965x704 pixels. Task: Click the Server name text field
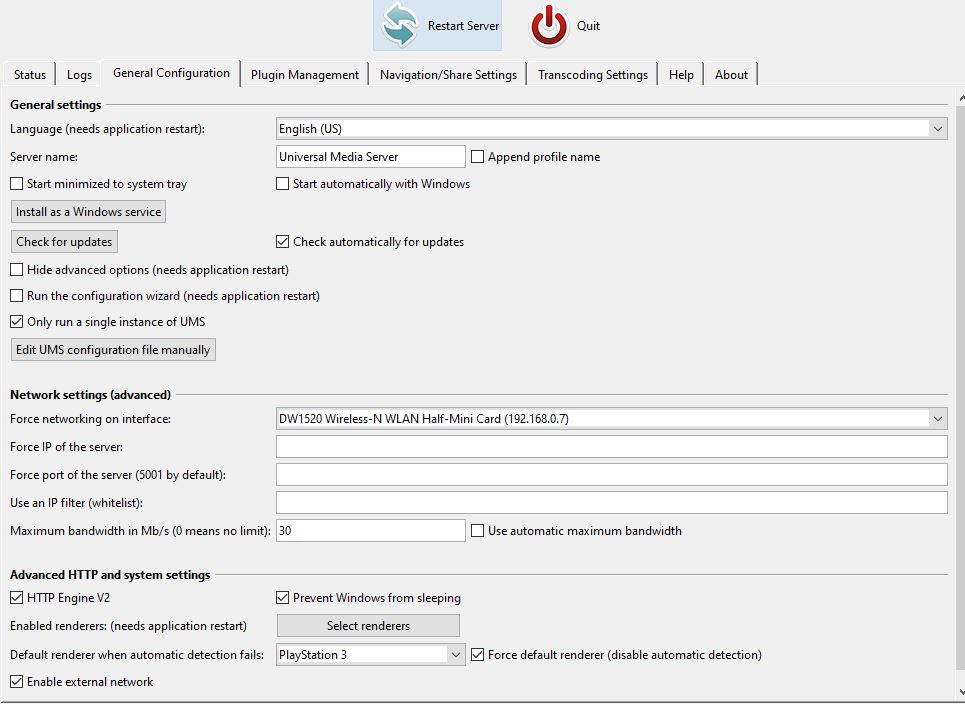[370, 156]
